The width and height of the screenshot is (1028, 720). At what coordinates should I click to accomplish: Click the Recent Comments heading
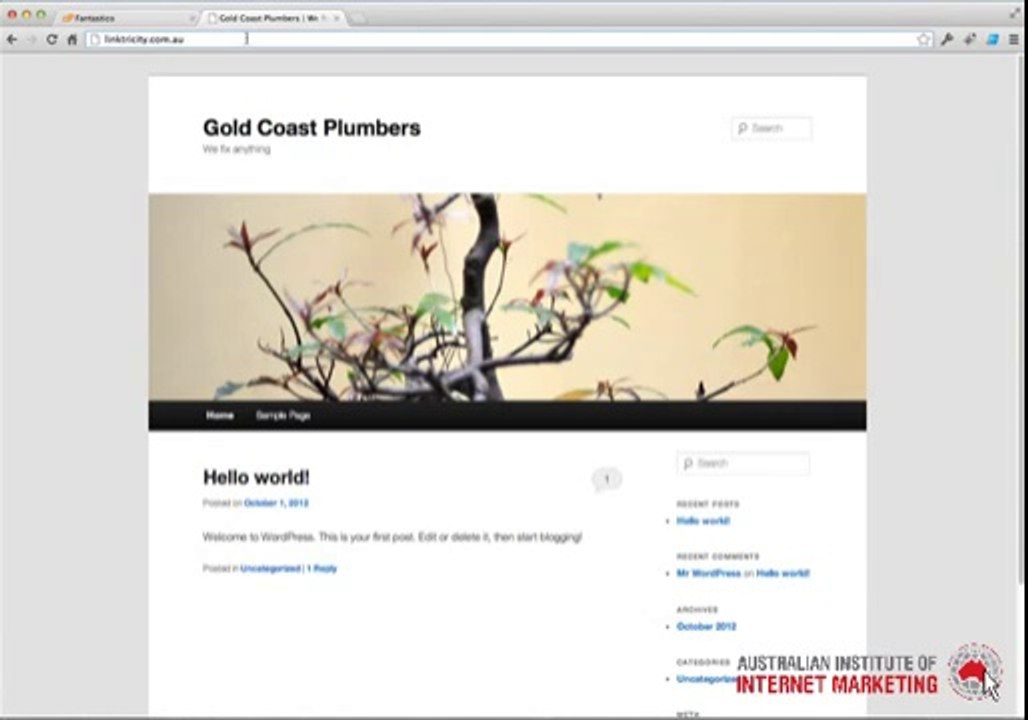point(718,556)
